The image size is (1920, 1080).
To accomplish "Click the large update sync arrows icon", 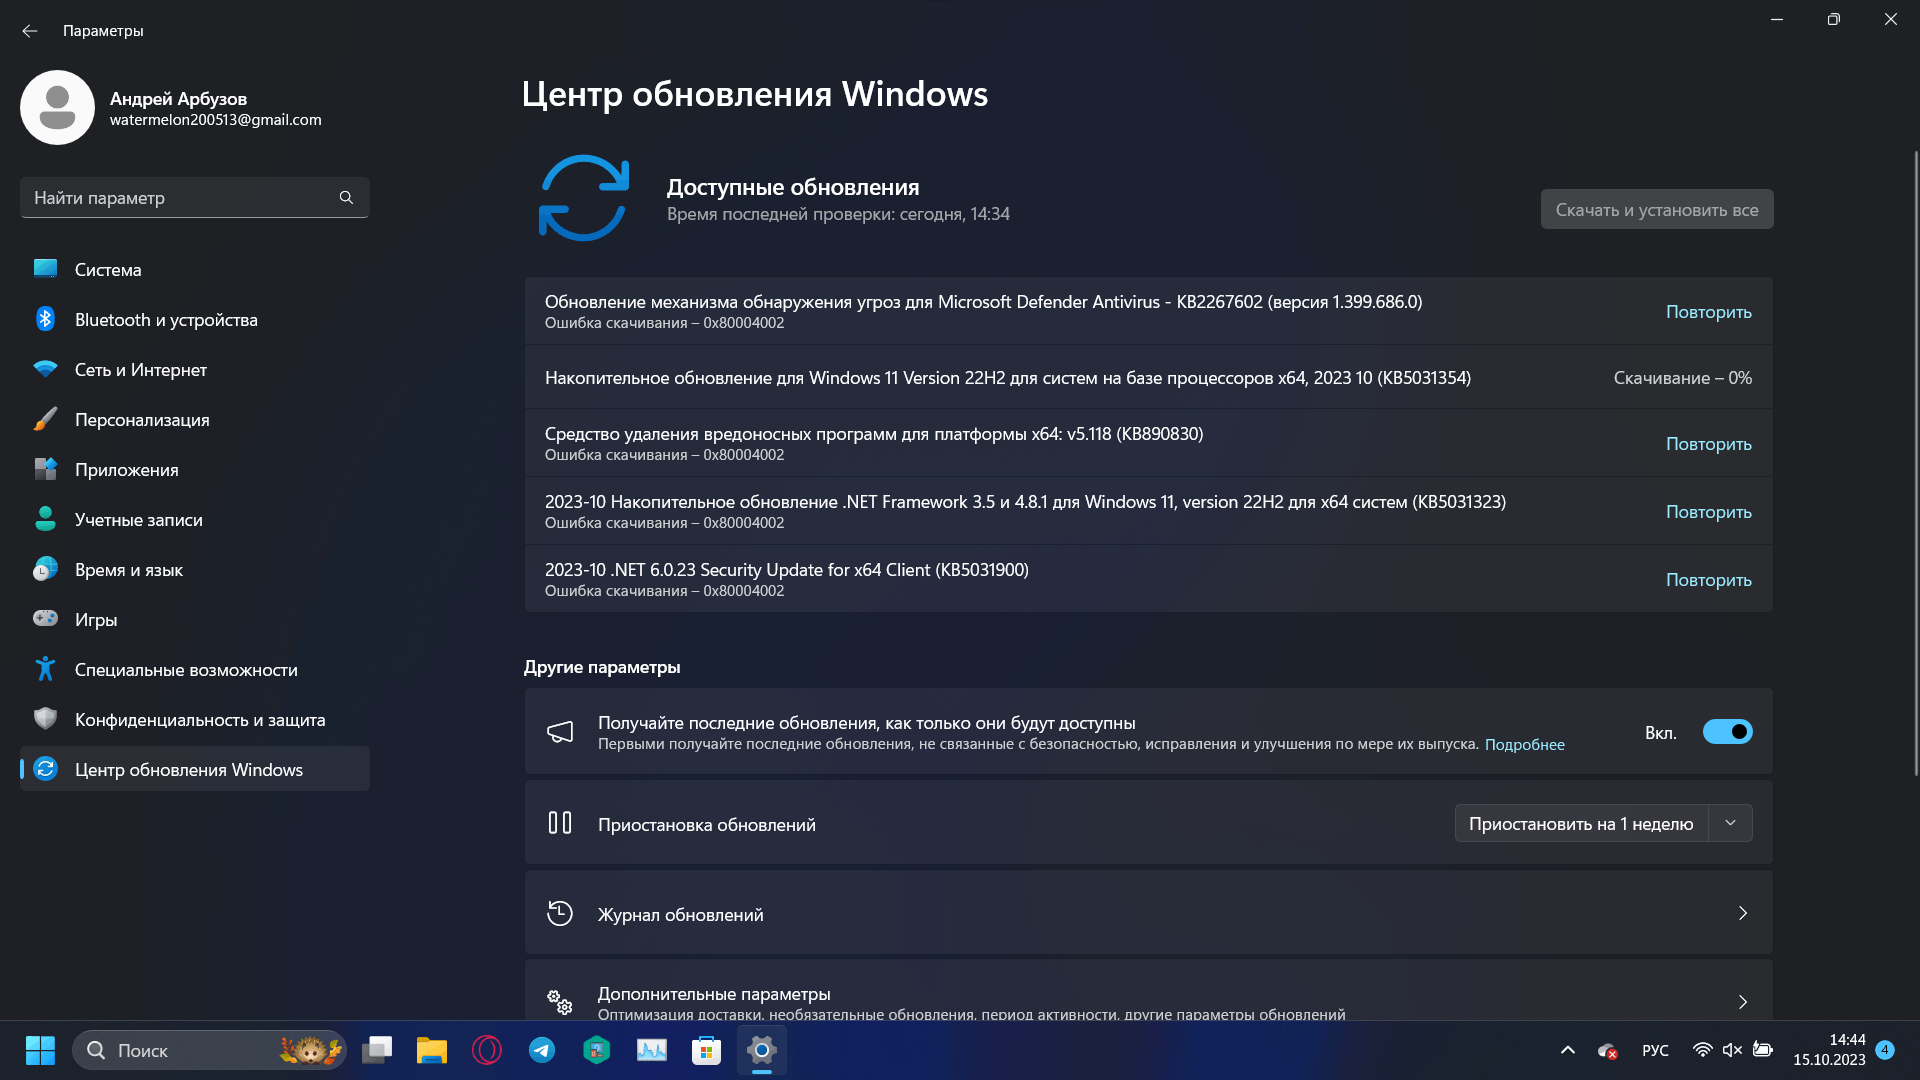I will pyautogui.click(x=584, y=198).
